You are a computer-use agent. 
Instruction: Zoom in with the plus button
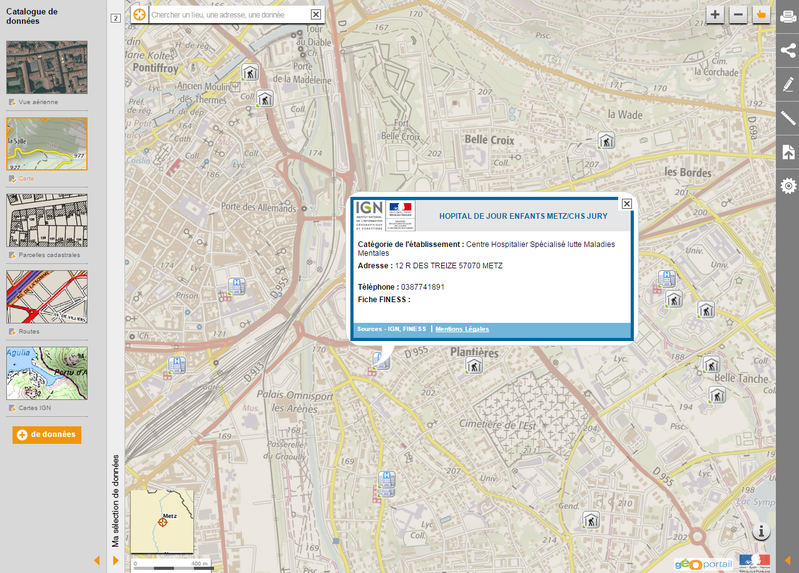click(715, 14)
